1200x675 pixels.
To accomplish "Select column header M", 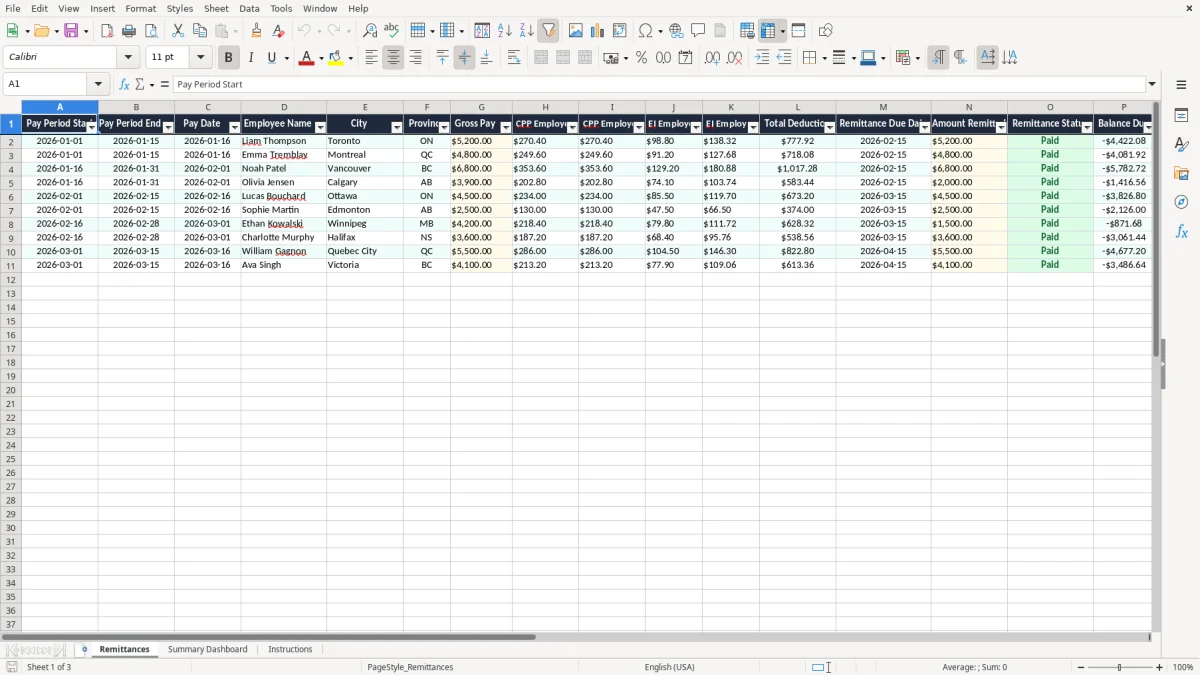I will pos(883,107).
